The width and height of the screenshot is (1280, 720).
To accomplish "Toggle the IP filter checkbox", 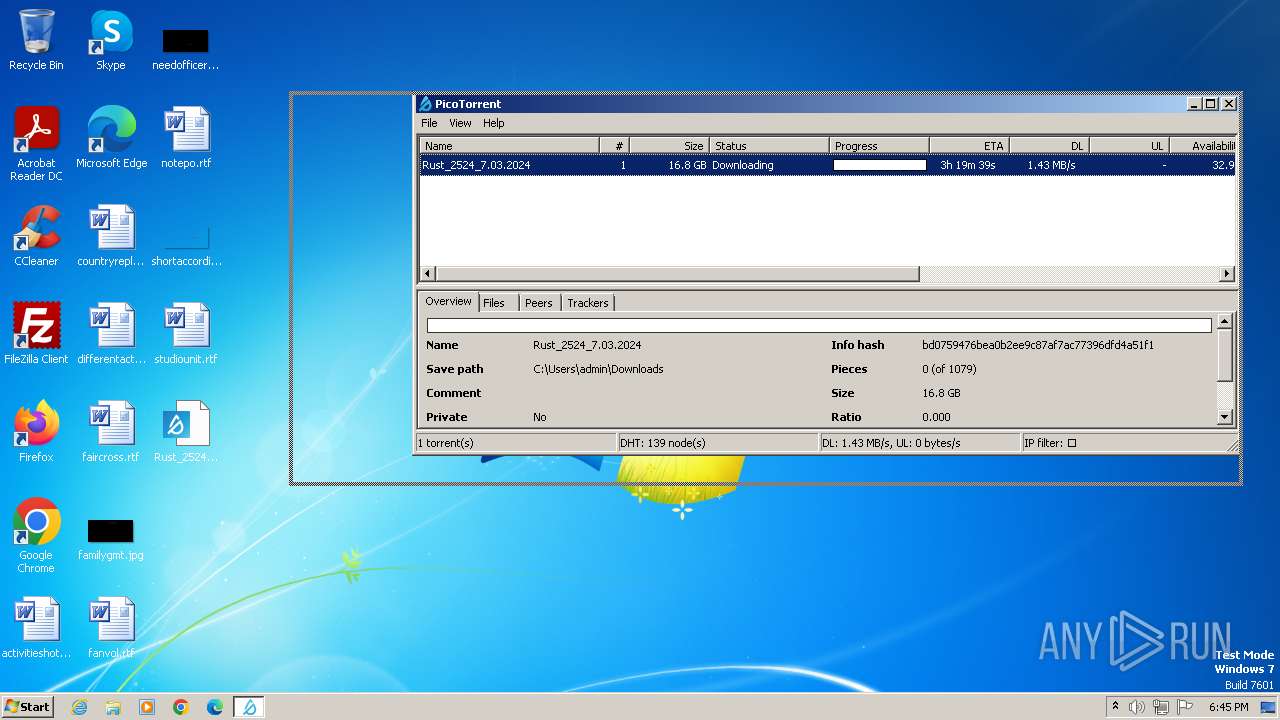I will 1071,443.
